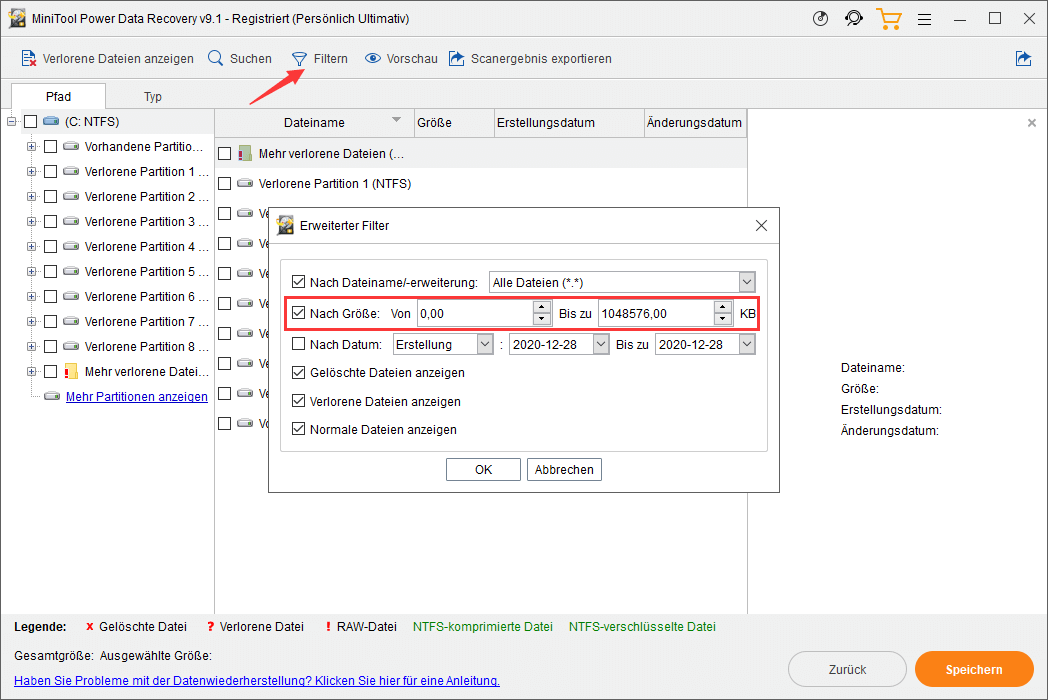
Task: Click the Mehr verlorene Dateien list icon
Action: click(x=245, y=154)
